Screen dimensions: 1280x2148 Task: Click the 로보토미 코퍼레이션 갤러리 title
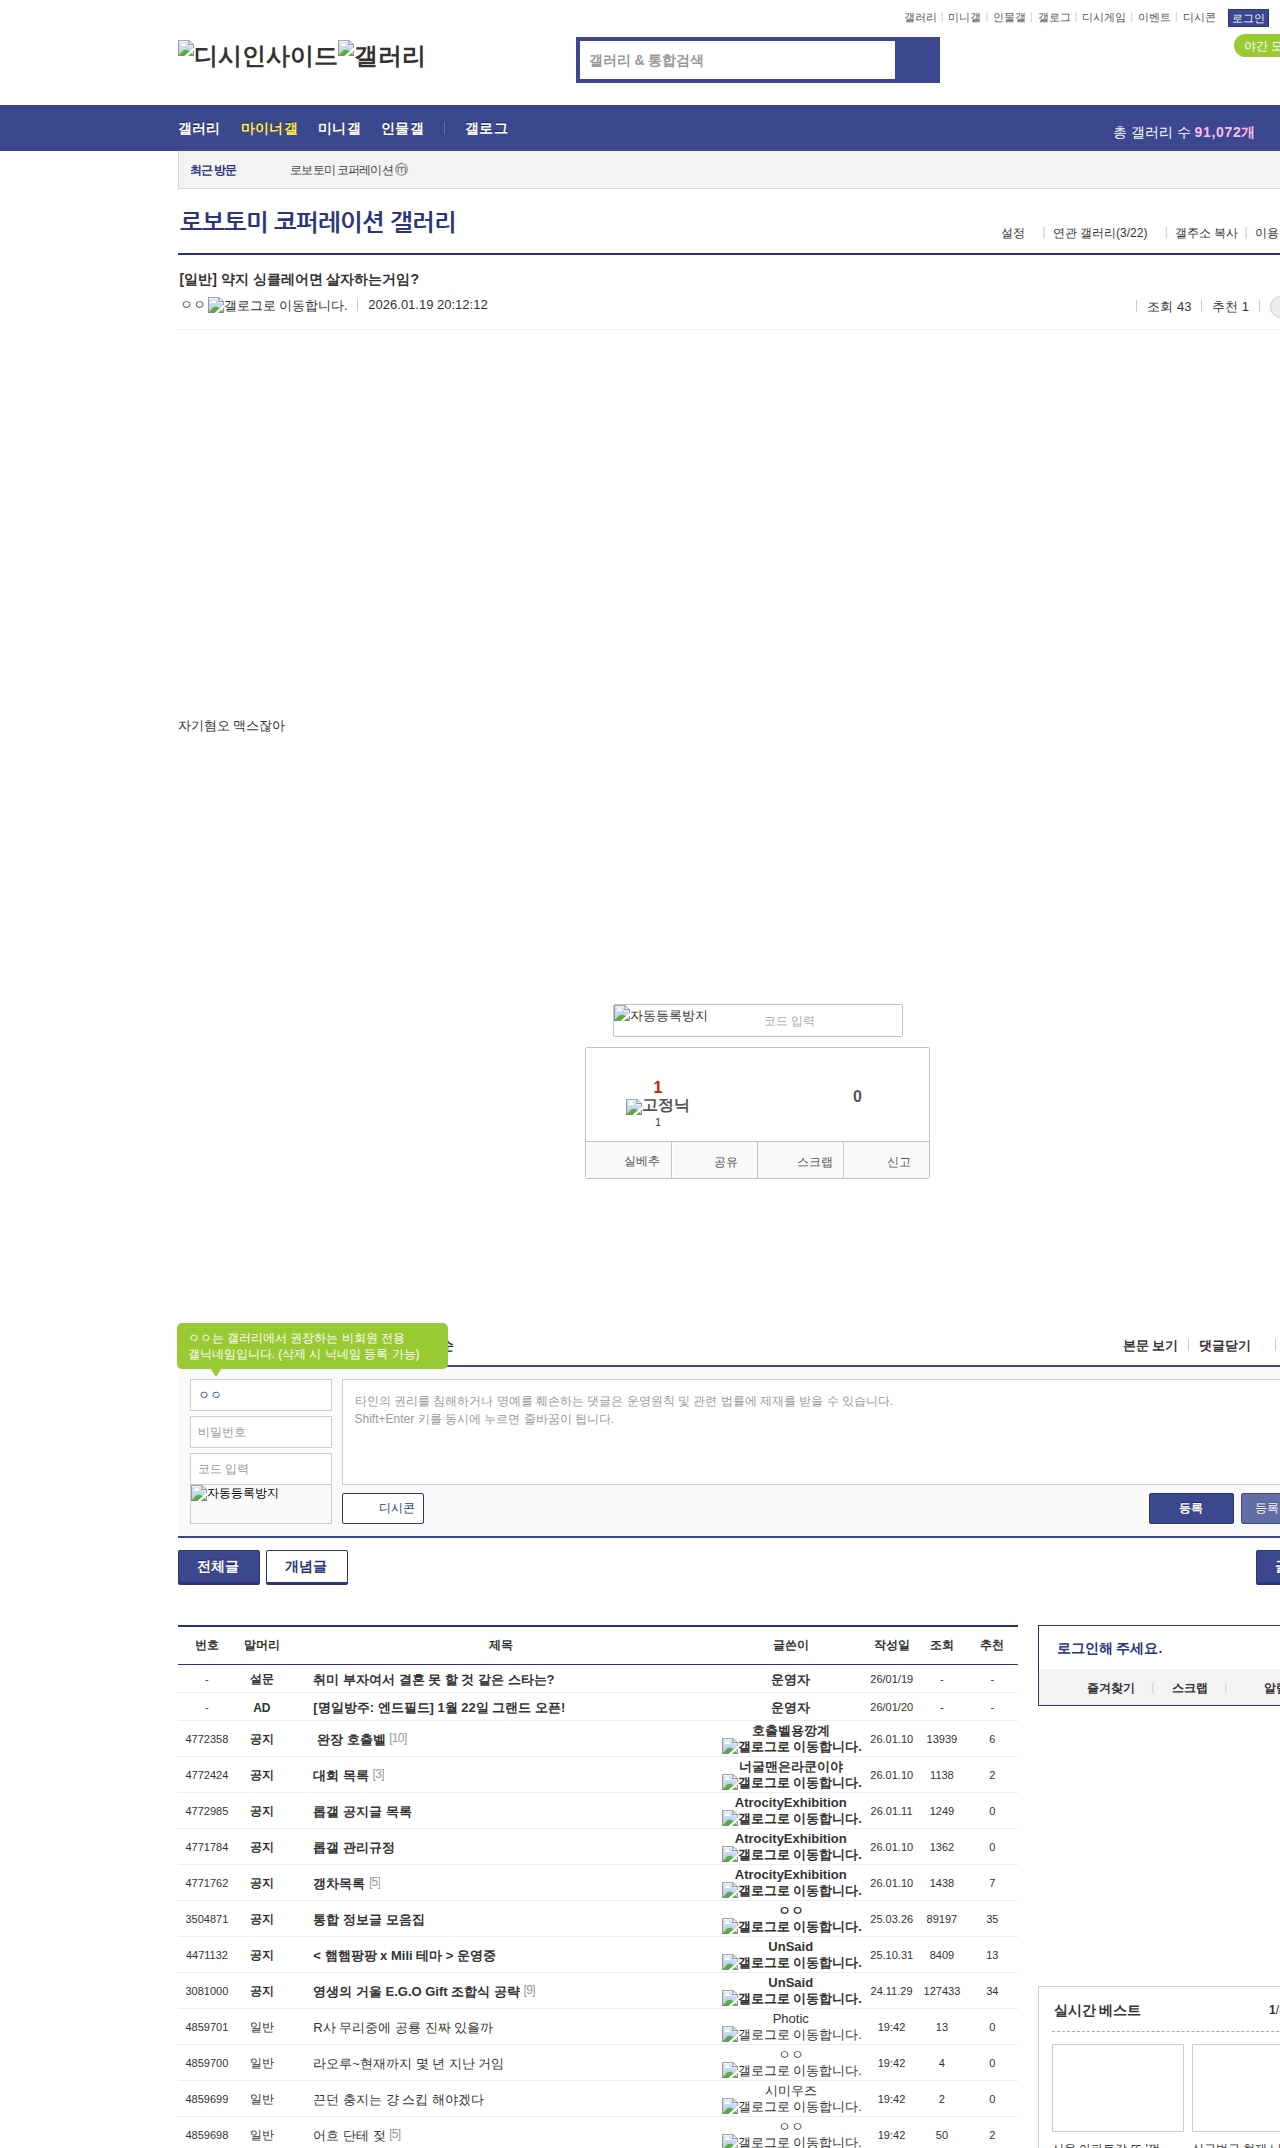(318, 221)
